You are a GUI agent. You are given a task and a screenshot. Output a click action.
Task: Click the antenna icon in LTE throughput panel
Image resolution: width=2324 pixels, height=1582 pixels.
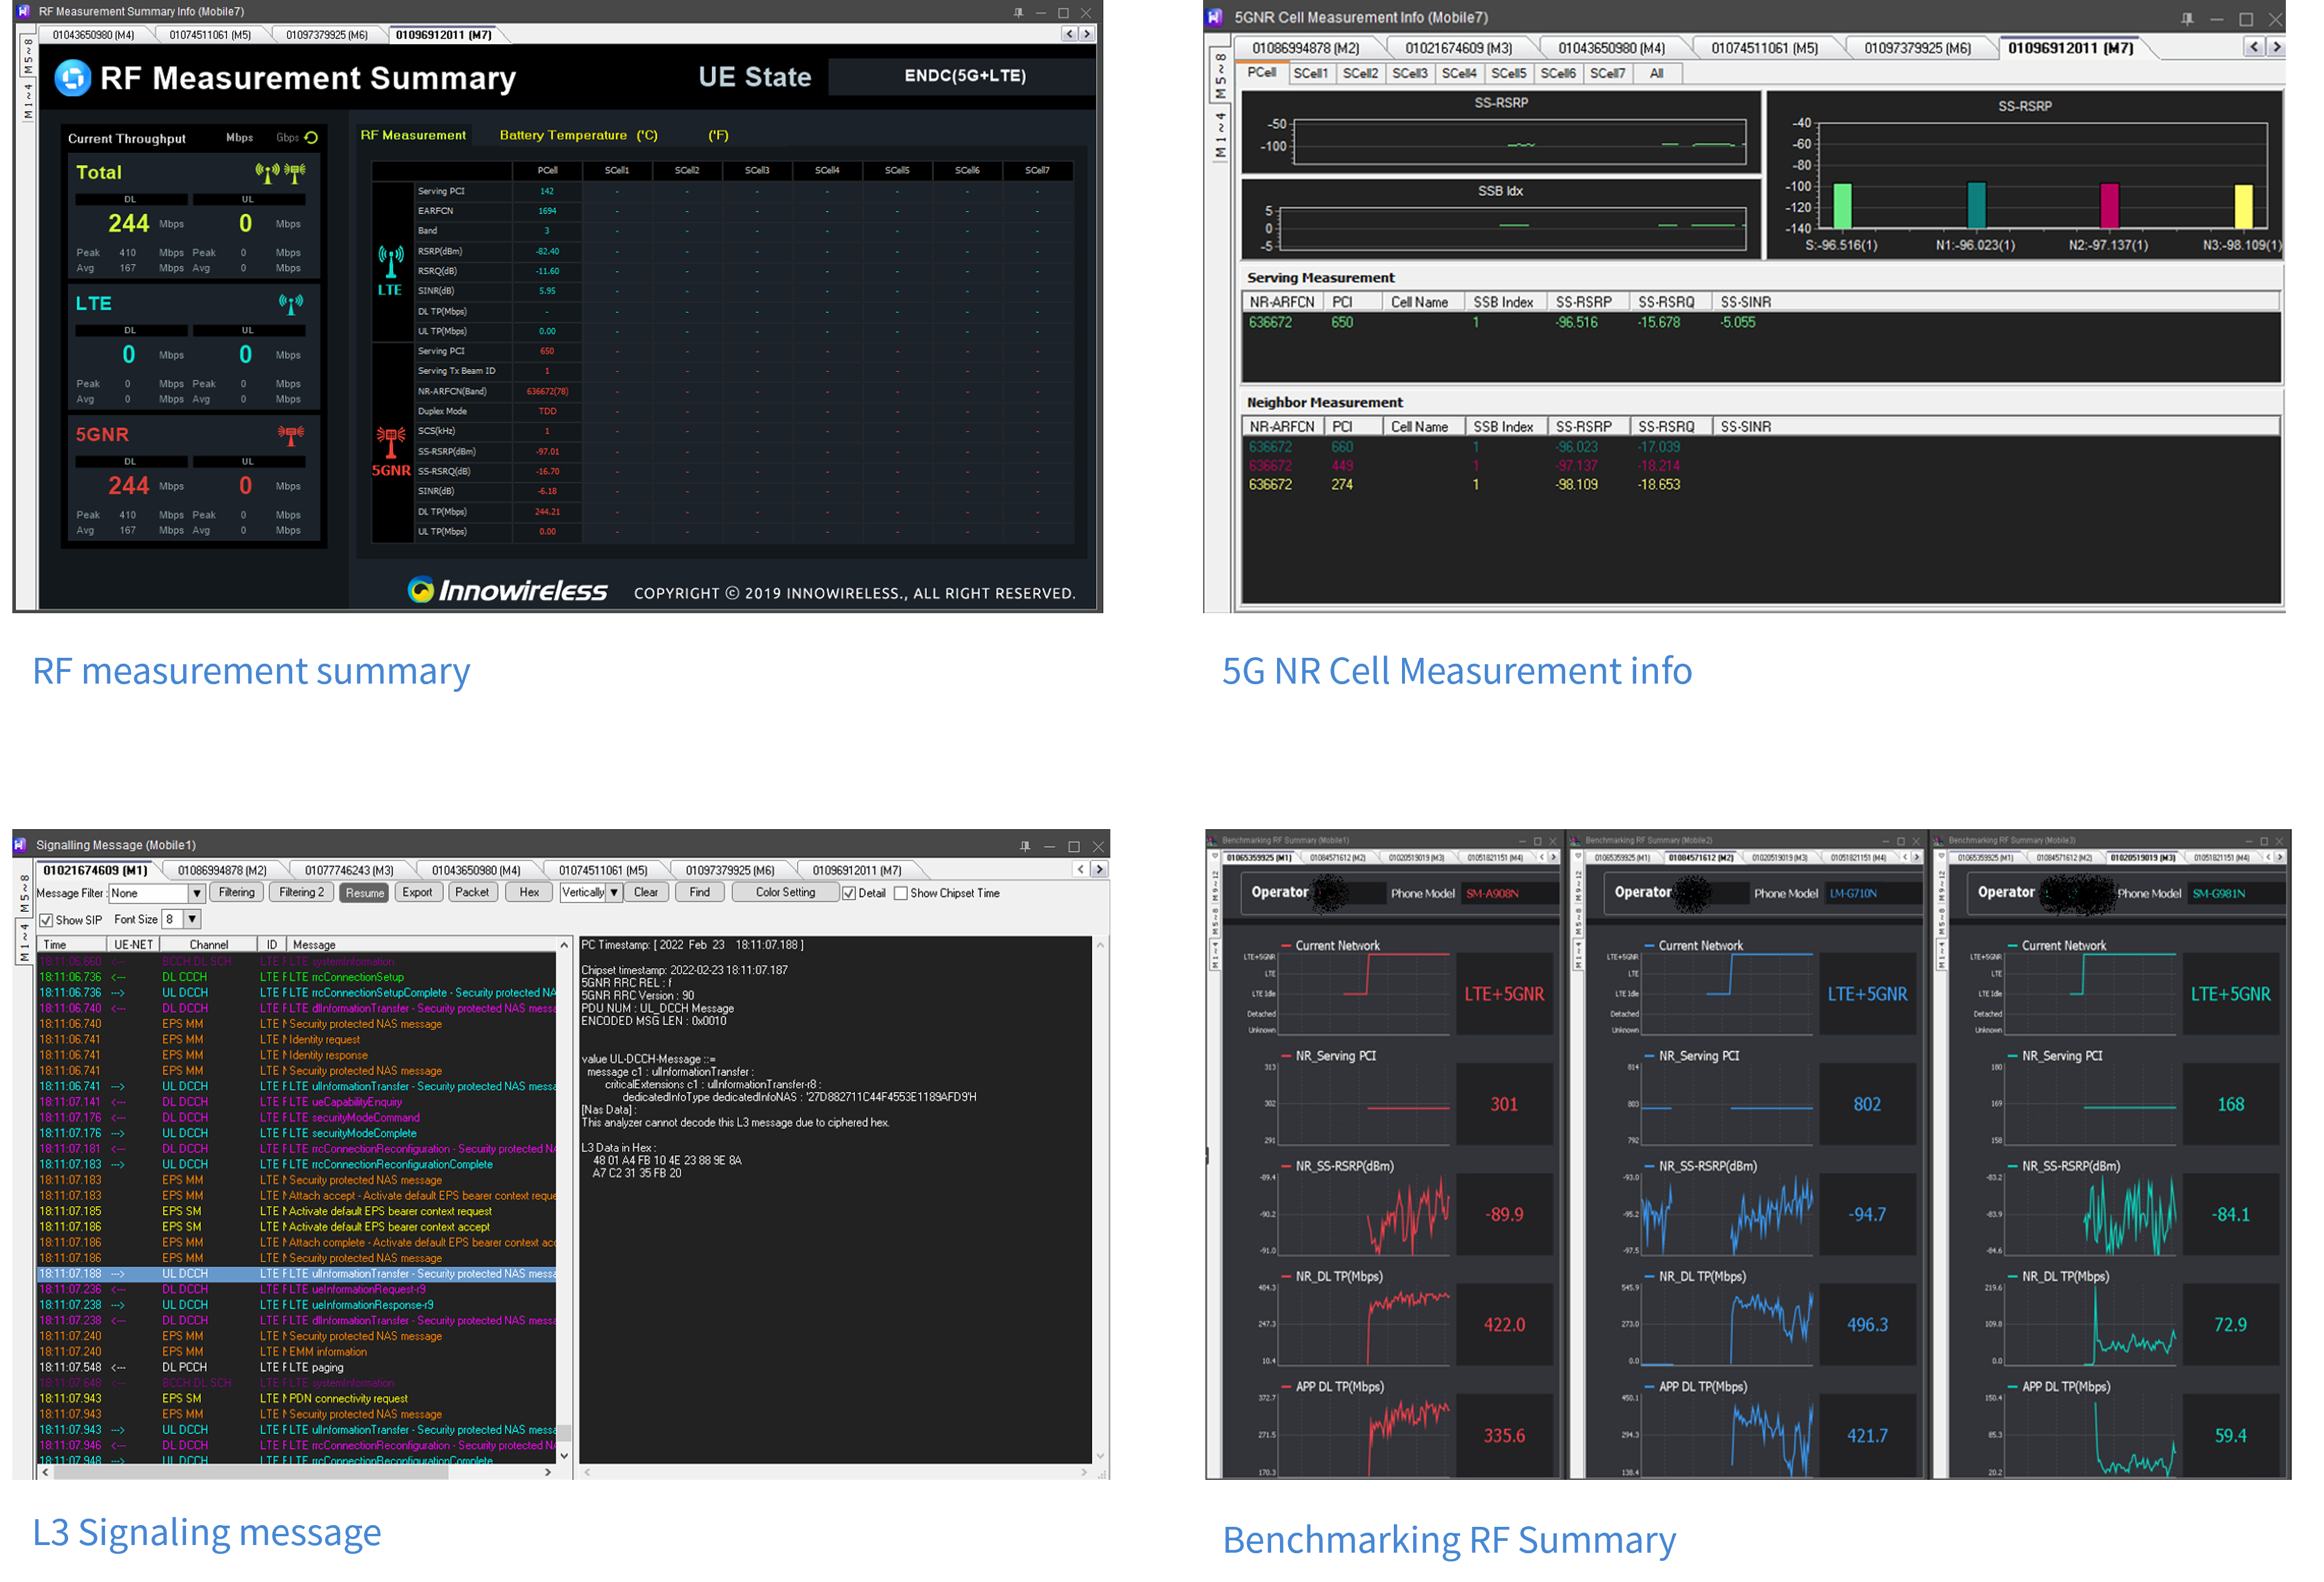coord(291,304)
